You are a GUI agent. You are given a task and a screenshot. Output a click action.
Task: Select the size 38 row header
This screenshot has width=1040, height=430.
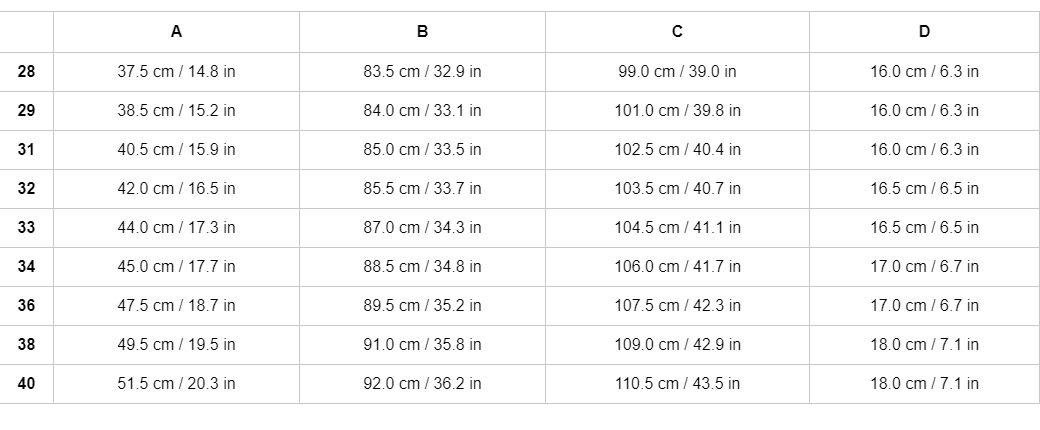(27, 345)
